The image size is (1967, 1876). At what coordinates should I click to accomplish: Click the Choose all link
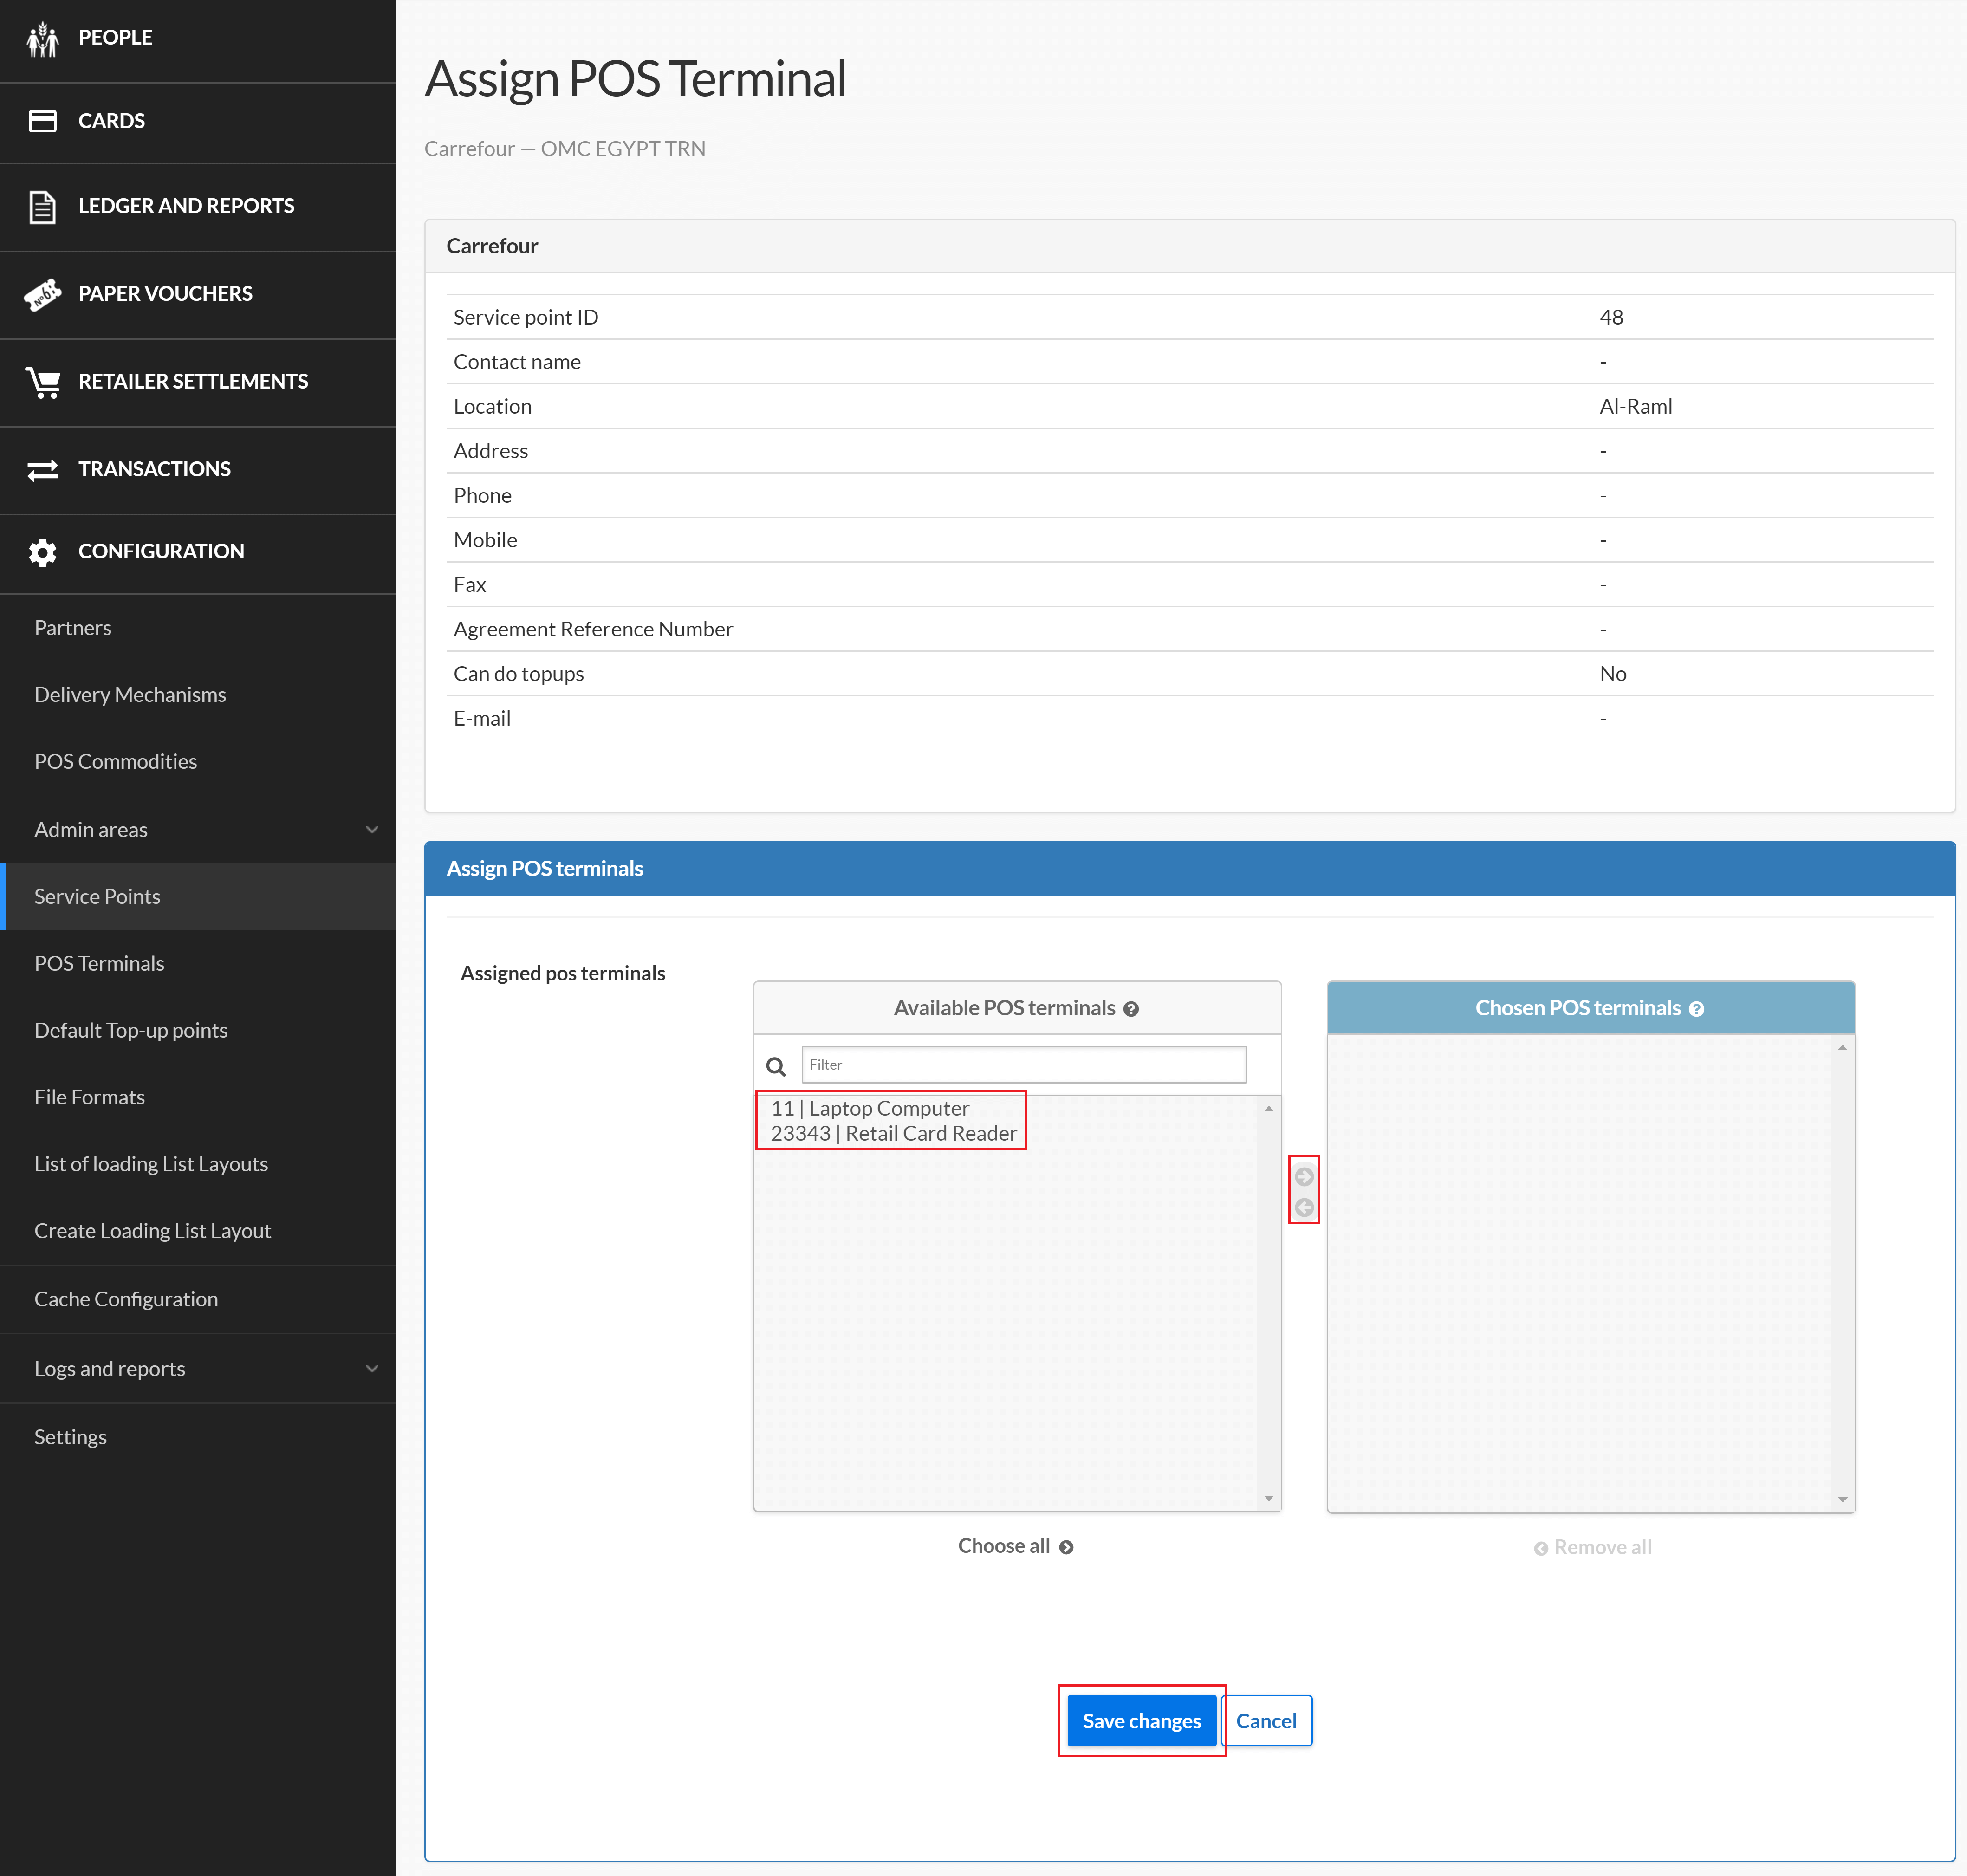click(1014, 1546)
